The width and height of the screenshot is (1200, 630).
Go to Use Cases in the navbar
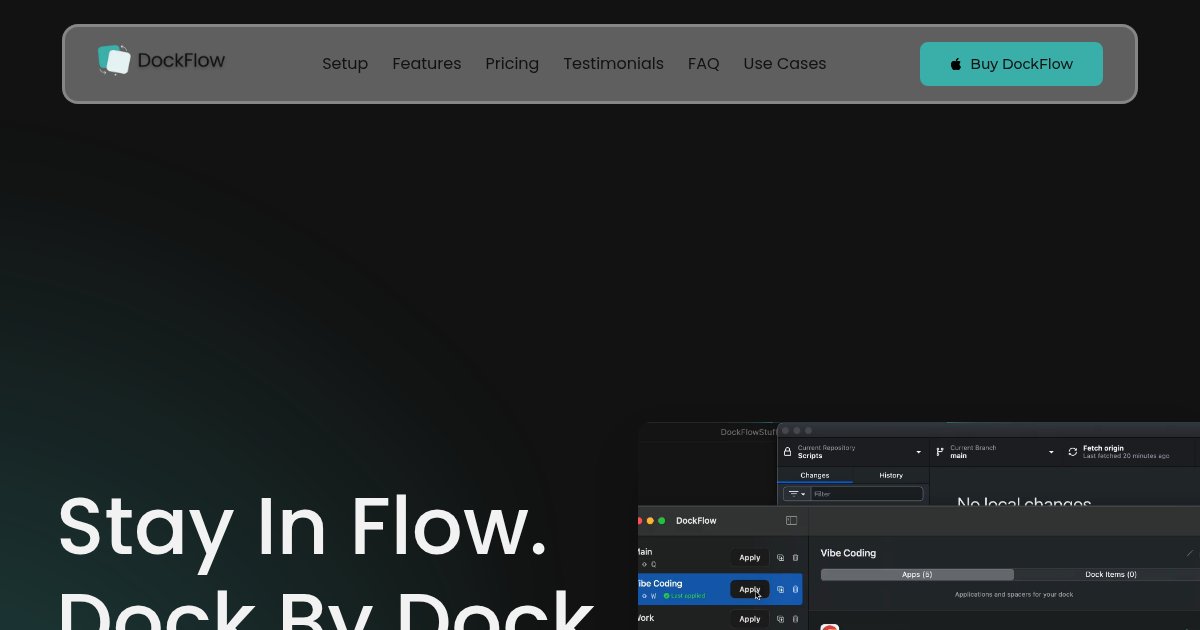785,64
